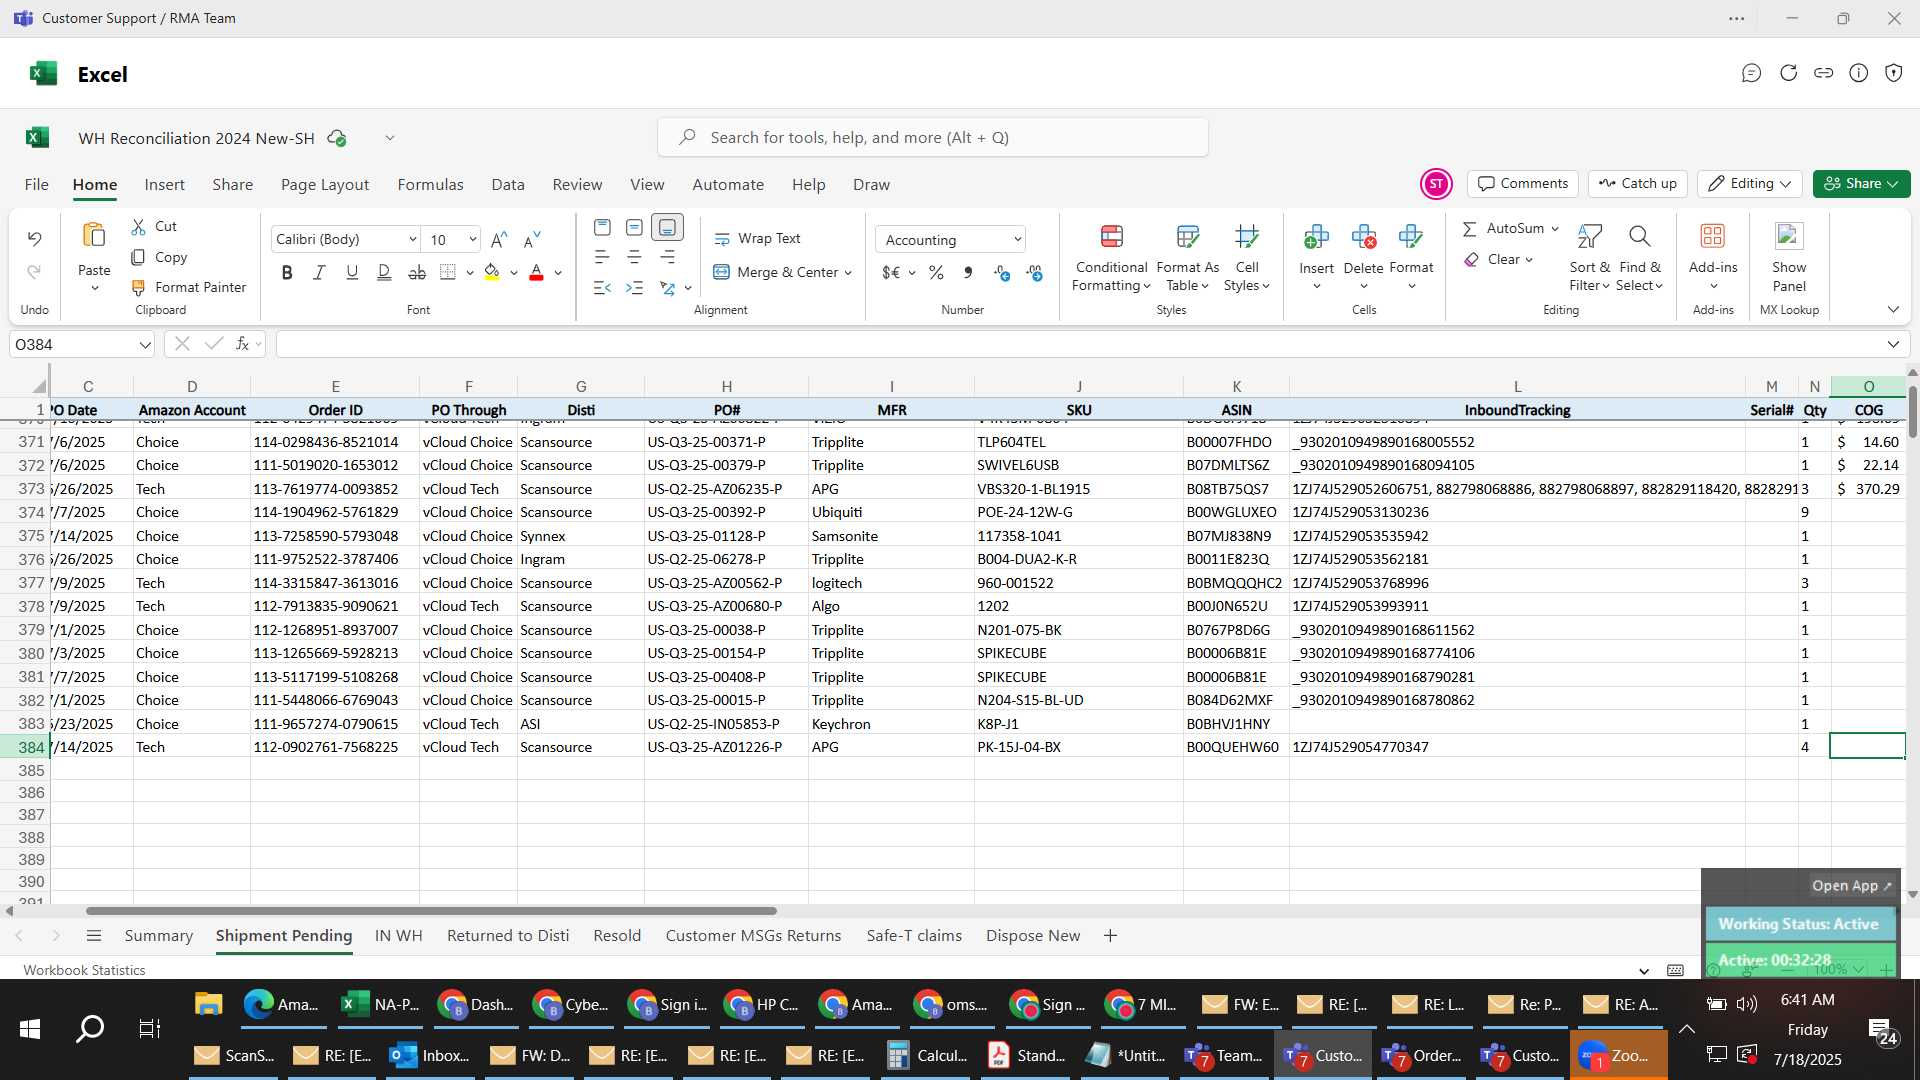
Task: Switch to the IN WH sheet tab
Action: pos(399,936)
